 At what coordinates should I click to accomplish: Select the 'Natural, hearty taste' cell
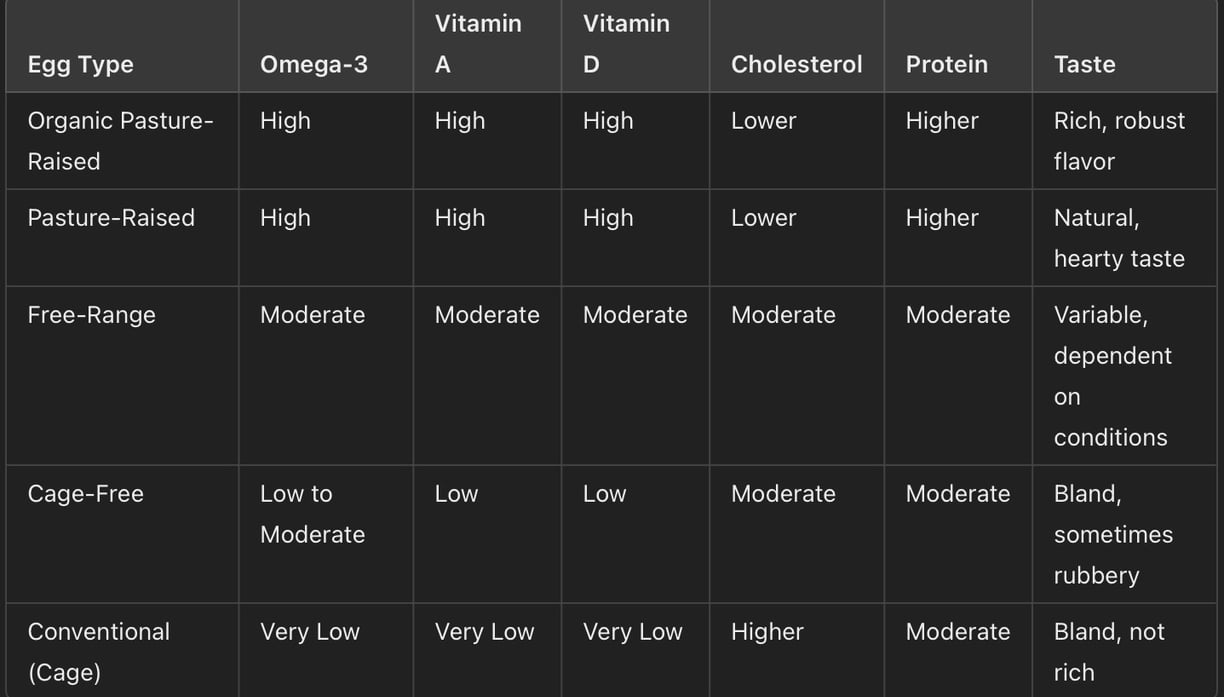pos(1119,238)
